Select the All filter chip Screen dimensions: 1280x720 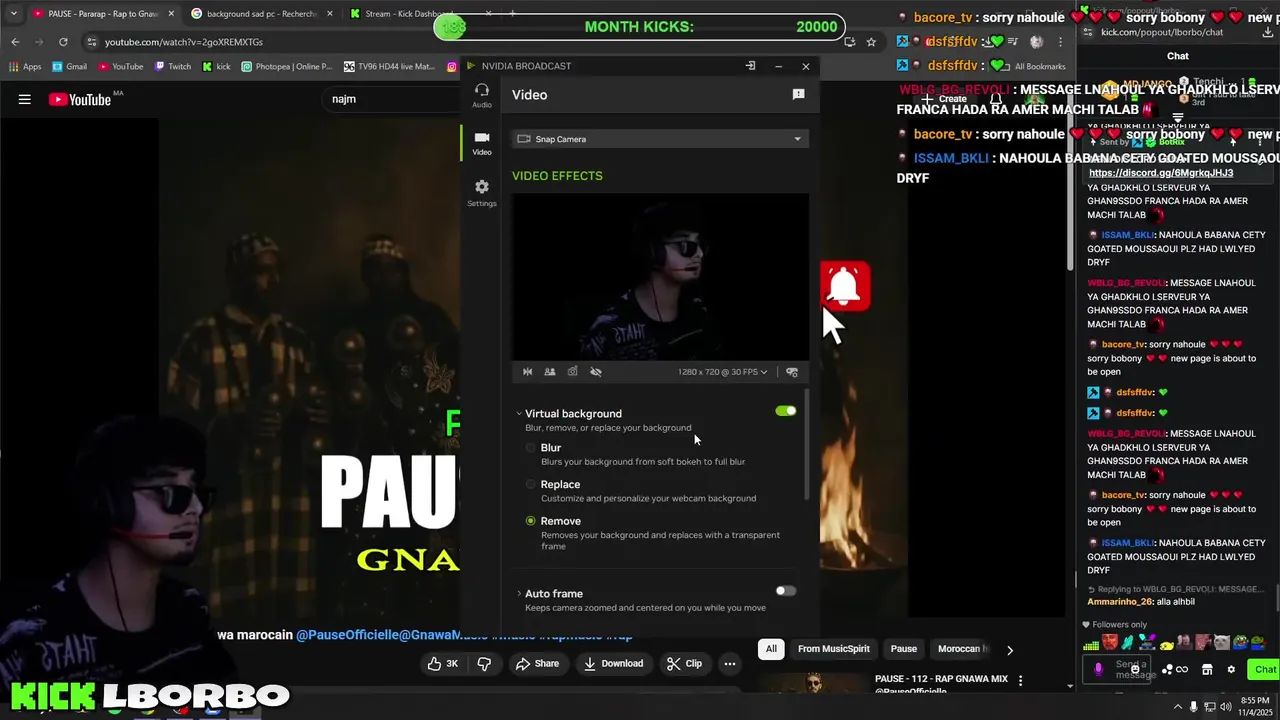coord(771,649)
